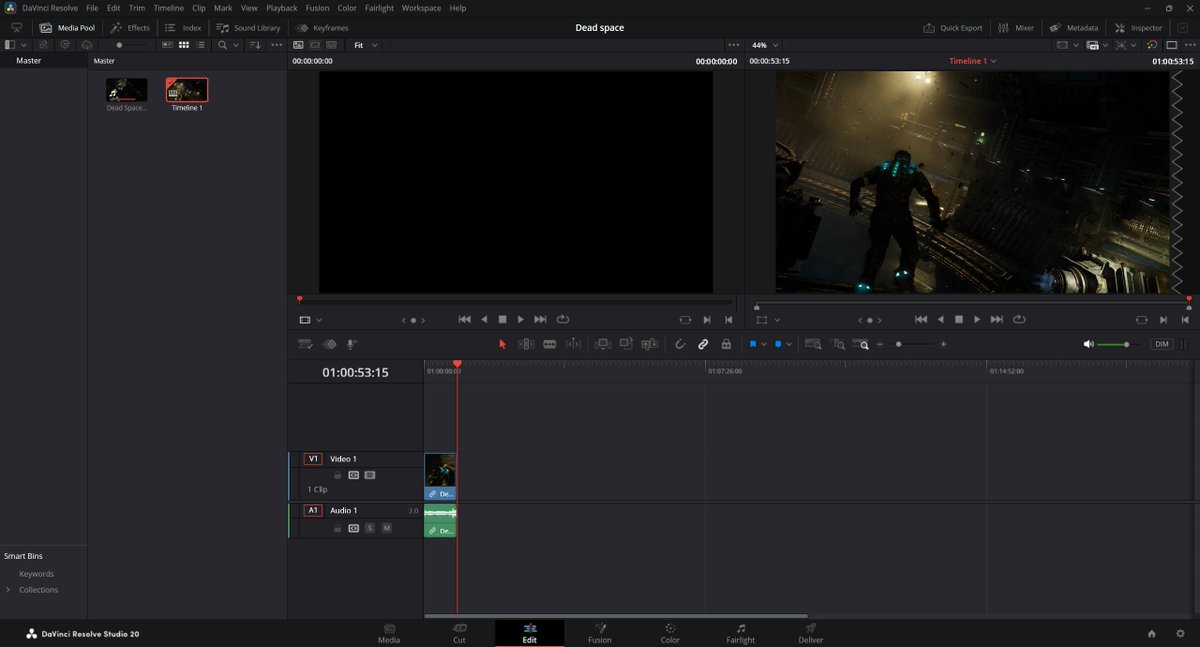
Task: Activate the Trim Edit Mode tool
Action: [x=526, y=344]
